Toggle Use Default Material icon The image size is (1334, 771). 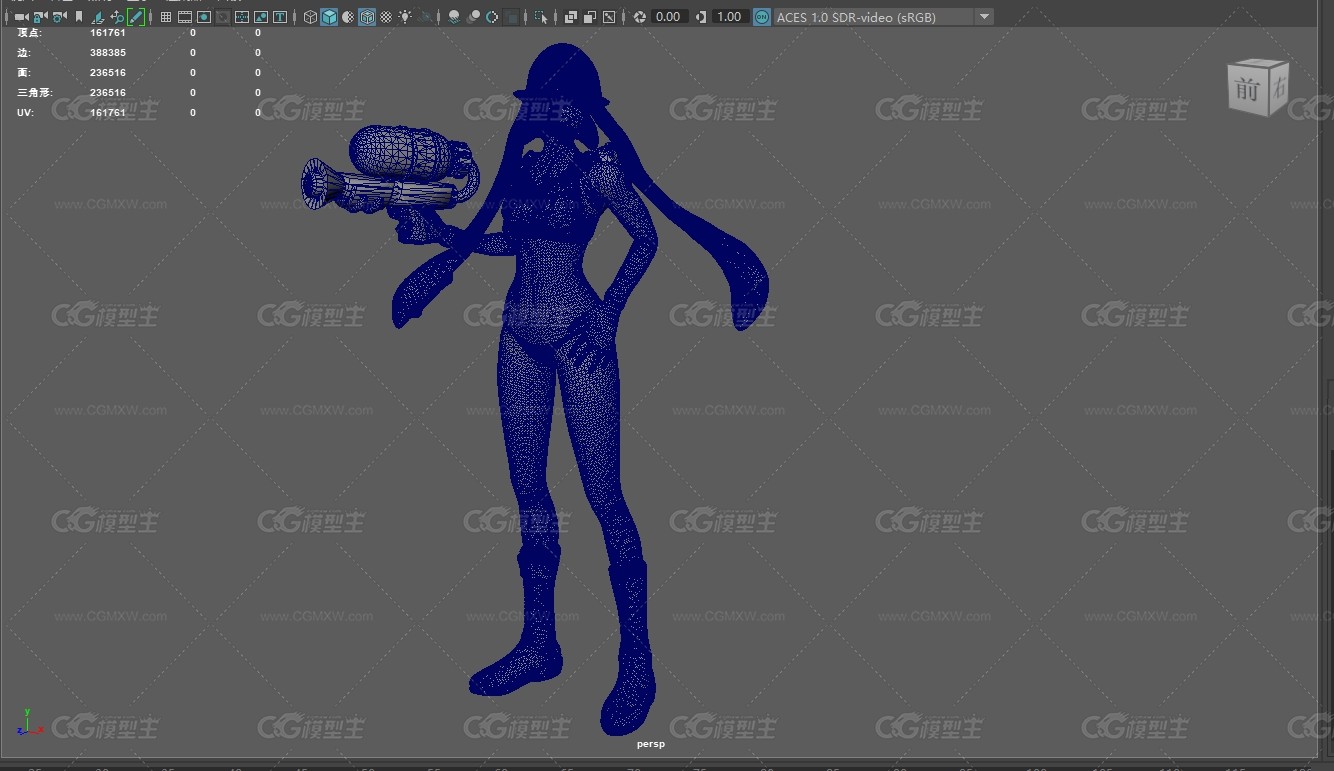click(x=348, y=17)
